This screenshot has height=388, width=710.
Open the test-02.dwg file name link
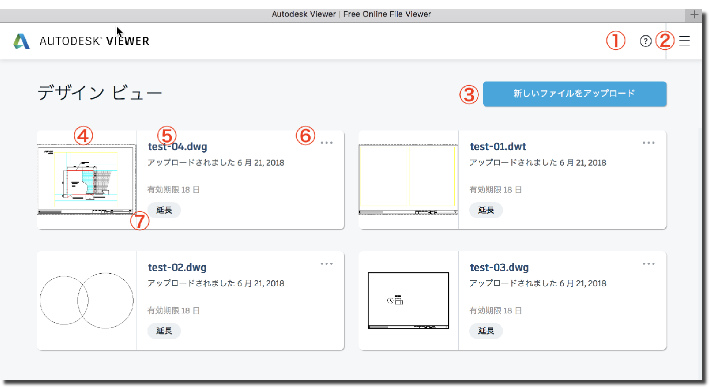177,268
